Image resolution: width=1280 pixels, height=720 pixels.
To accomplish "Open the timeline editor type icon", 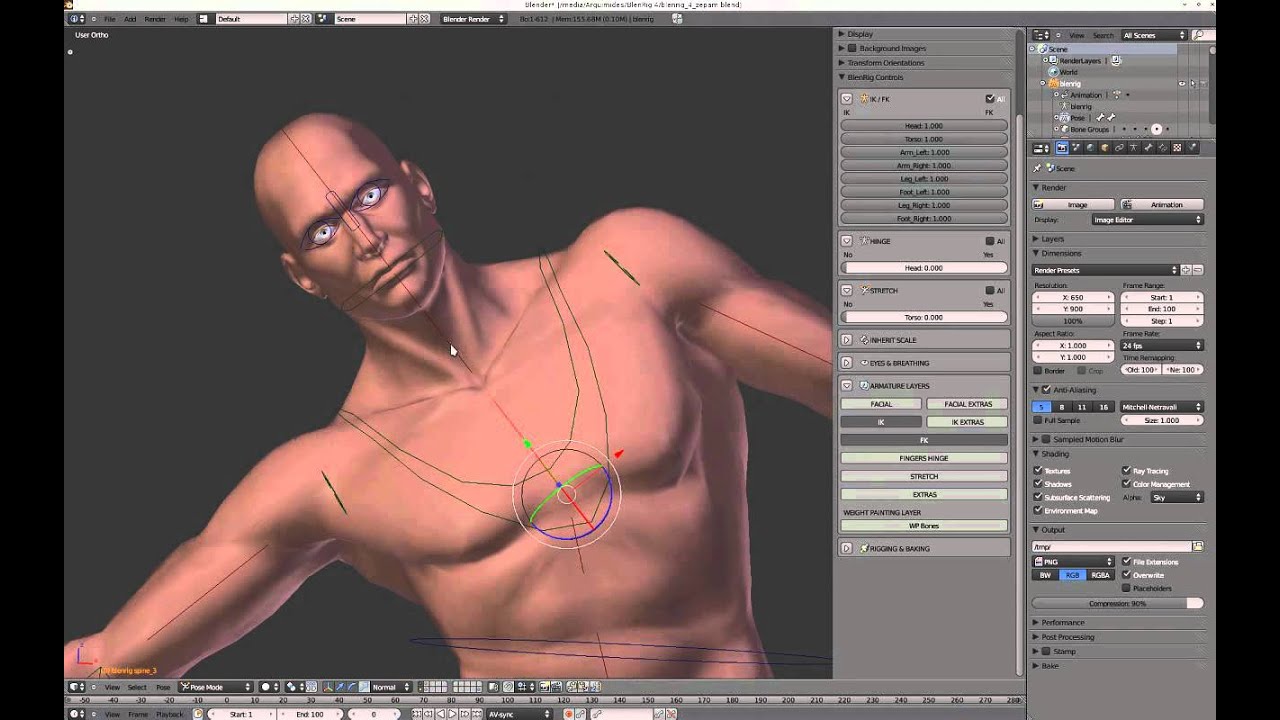I will pos(77,714).
